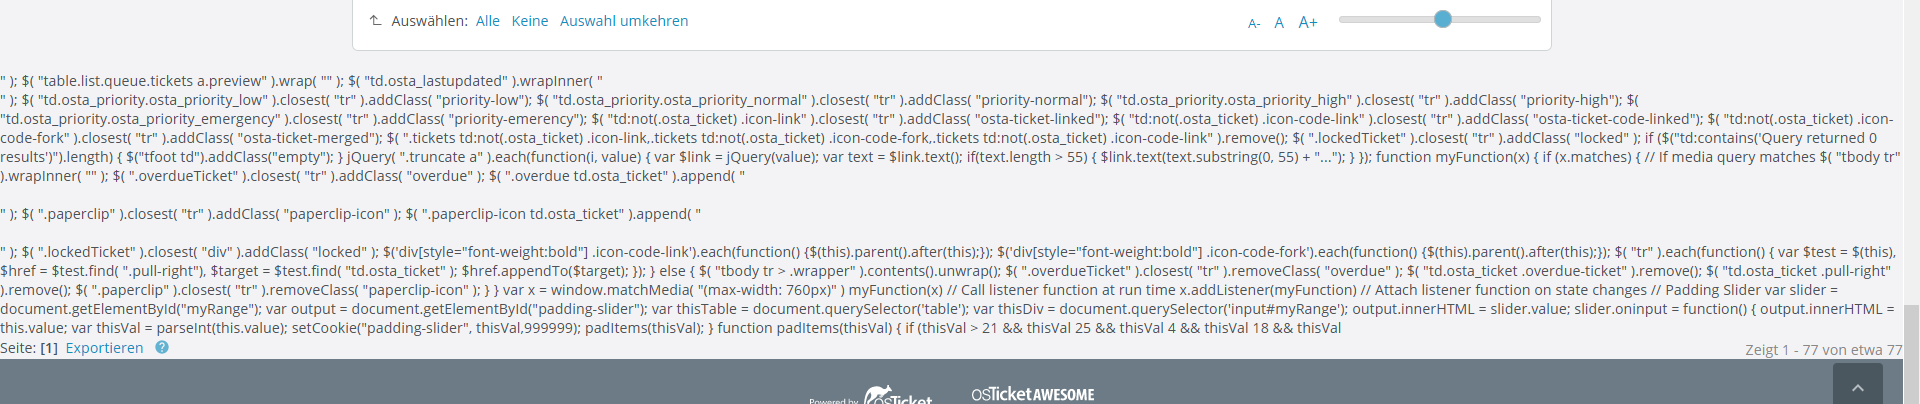Go to page [1] in pagination
The height and width of the screenshot is (404, 1920).
[49, 348]
